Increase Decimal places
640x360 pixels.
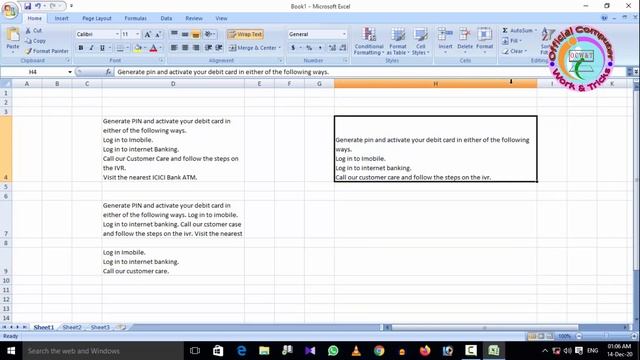332,48
